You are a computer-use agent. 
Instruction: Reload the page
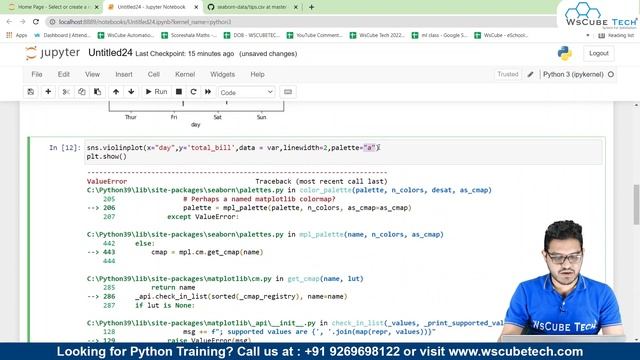coord(36,22)
